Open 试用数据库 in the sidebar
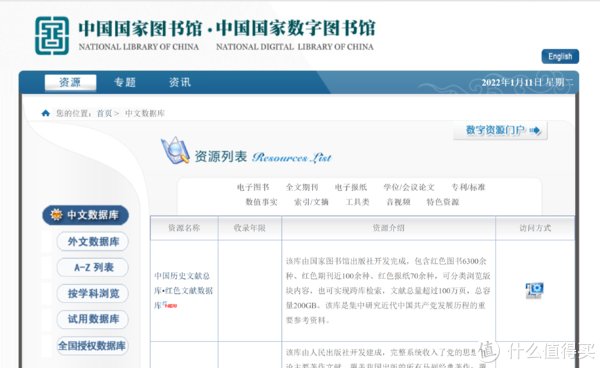Screen dimensions: 600x368 pyautogui.click(x=93, y=319)
